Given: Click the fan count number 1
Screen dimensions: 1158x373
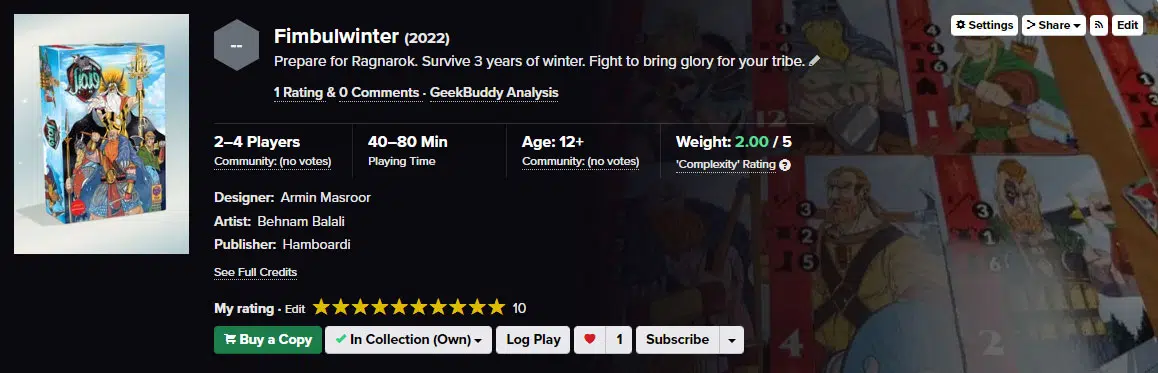Looking at the screenshot, I should point(620,340).
